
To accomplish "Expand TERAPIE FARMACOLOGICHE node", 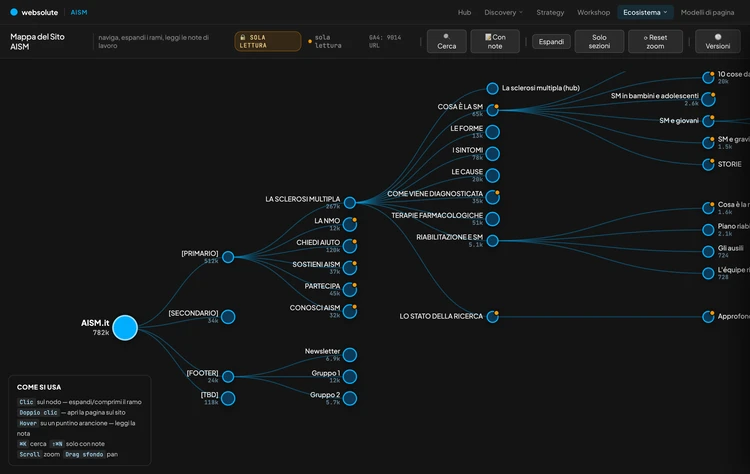I will coord(493,219).
